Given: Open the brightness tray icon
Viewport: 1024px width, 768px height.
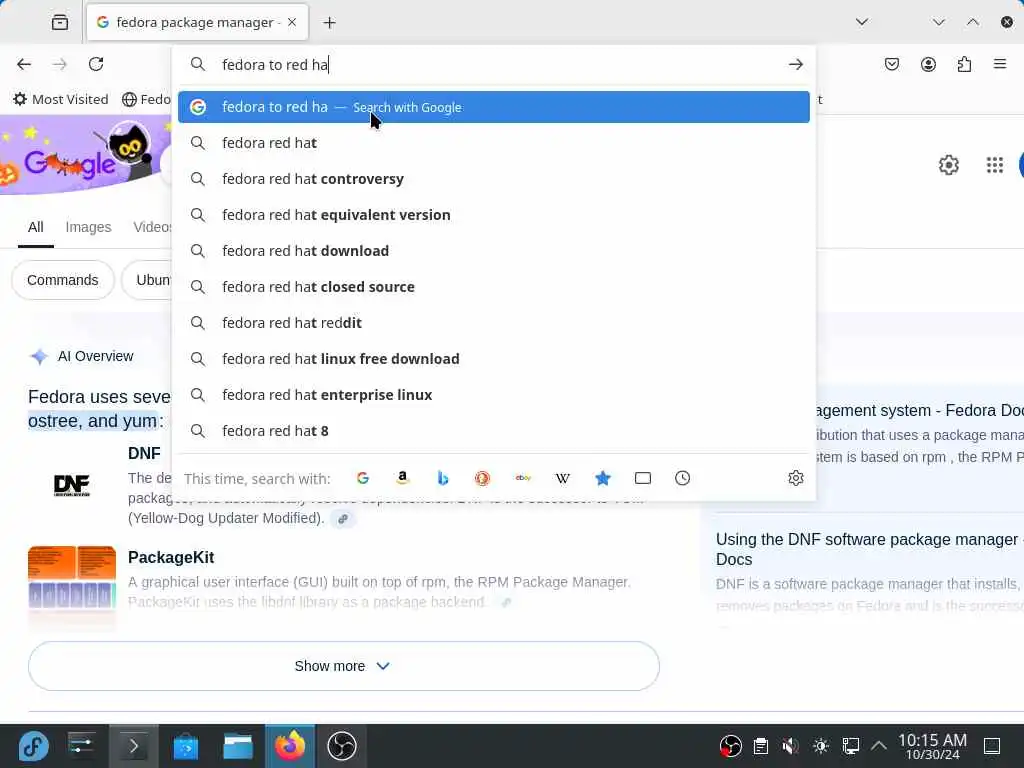Looking at the screenshot, I should click(x=820, y=746).
